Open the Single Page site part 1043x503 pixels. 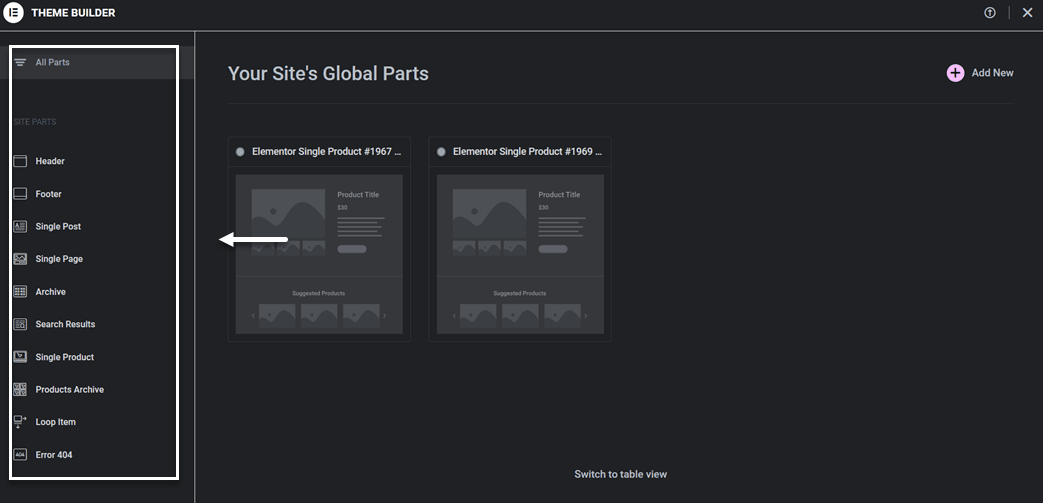point(59,259)
